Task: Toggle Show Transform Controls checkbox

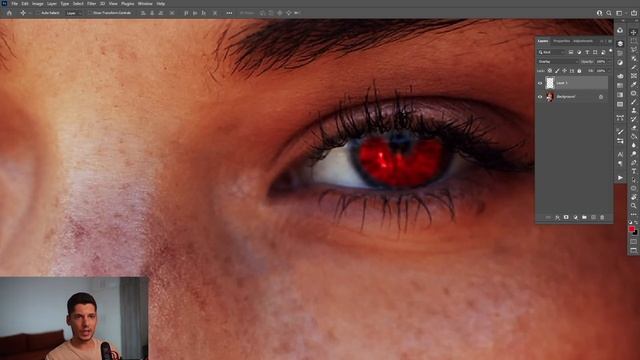Action: coord(90,13)
